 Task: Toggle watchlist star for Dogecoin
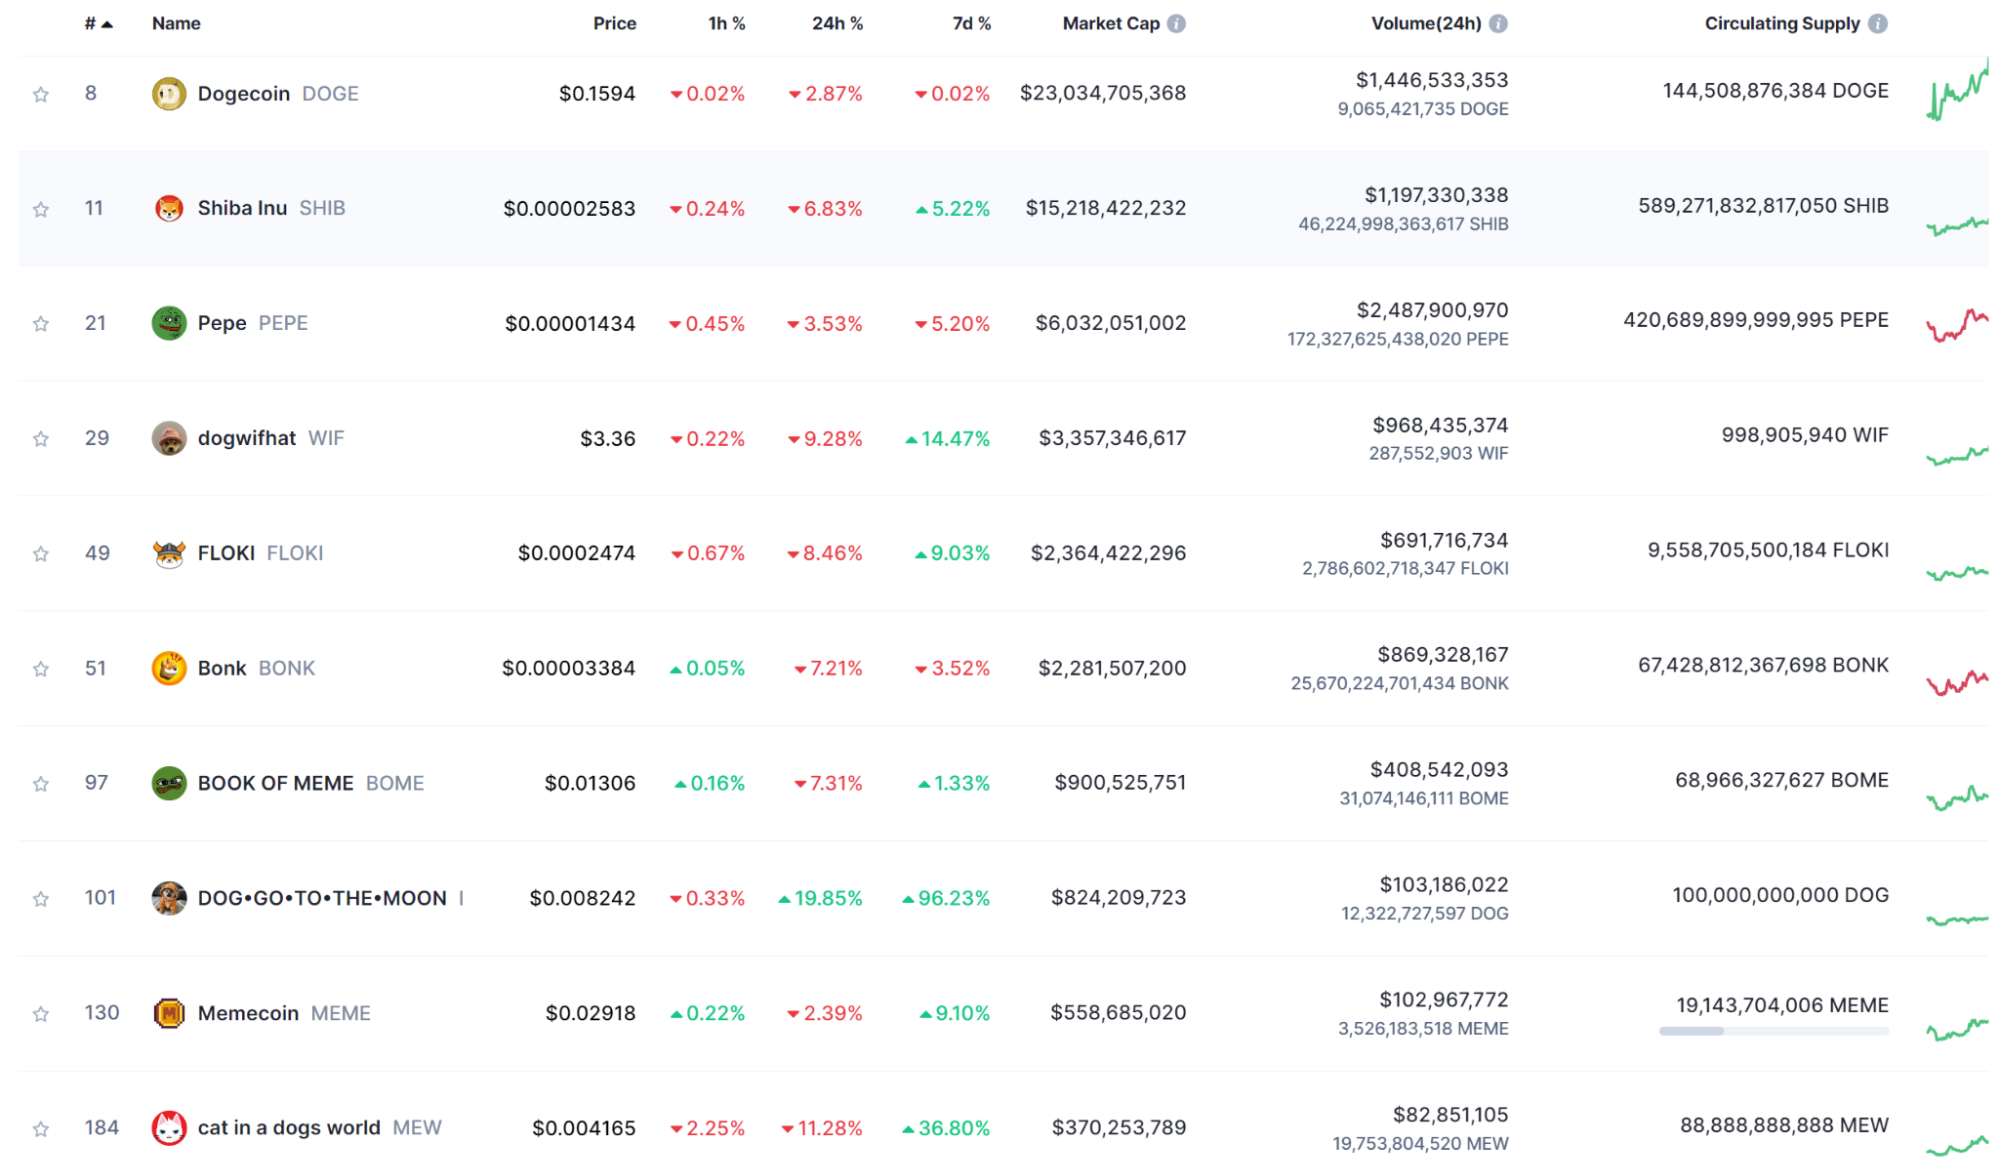click(41, 94)
